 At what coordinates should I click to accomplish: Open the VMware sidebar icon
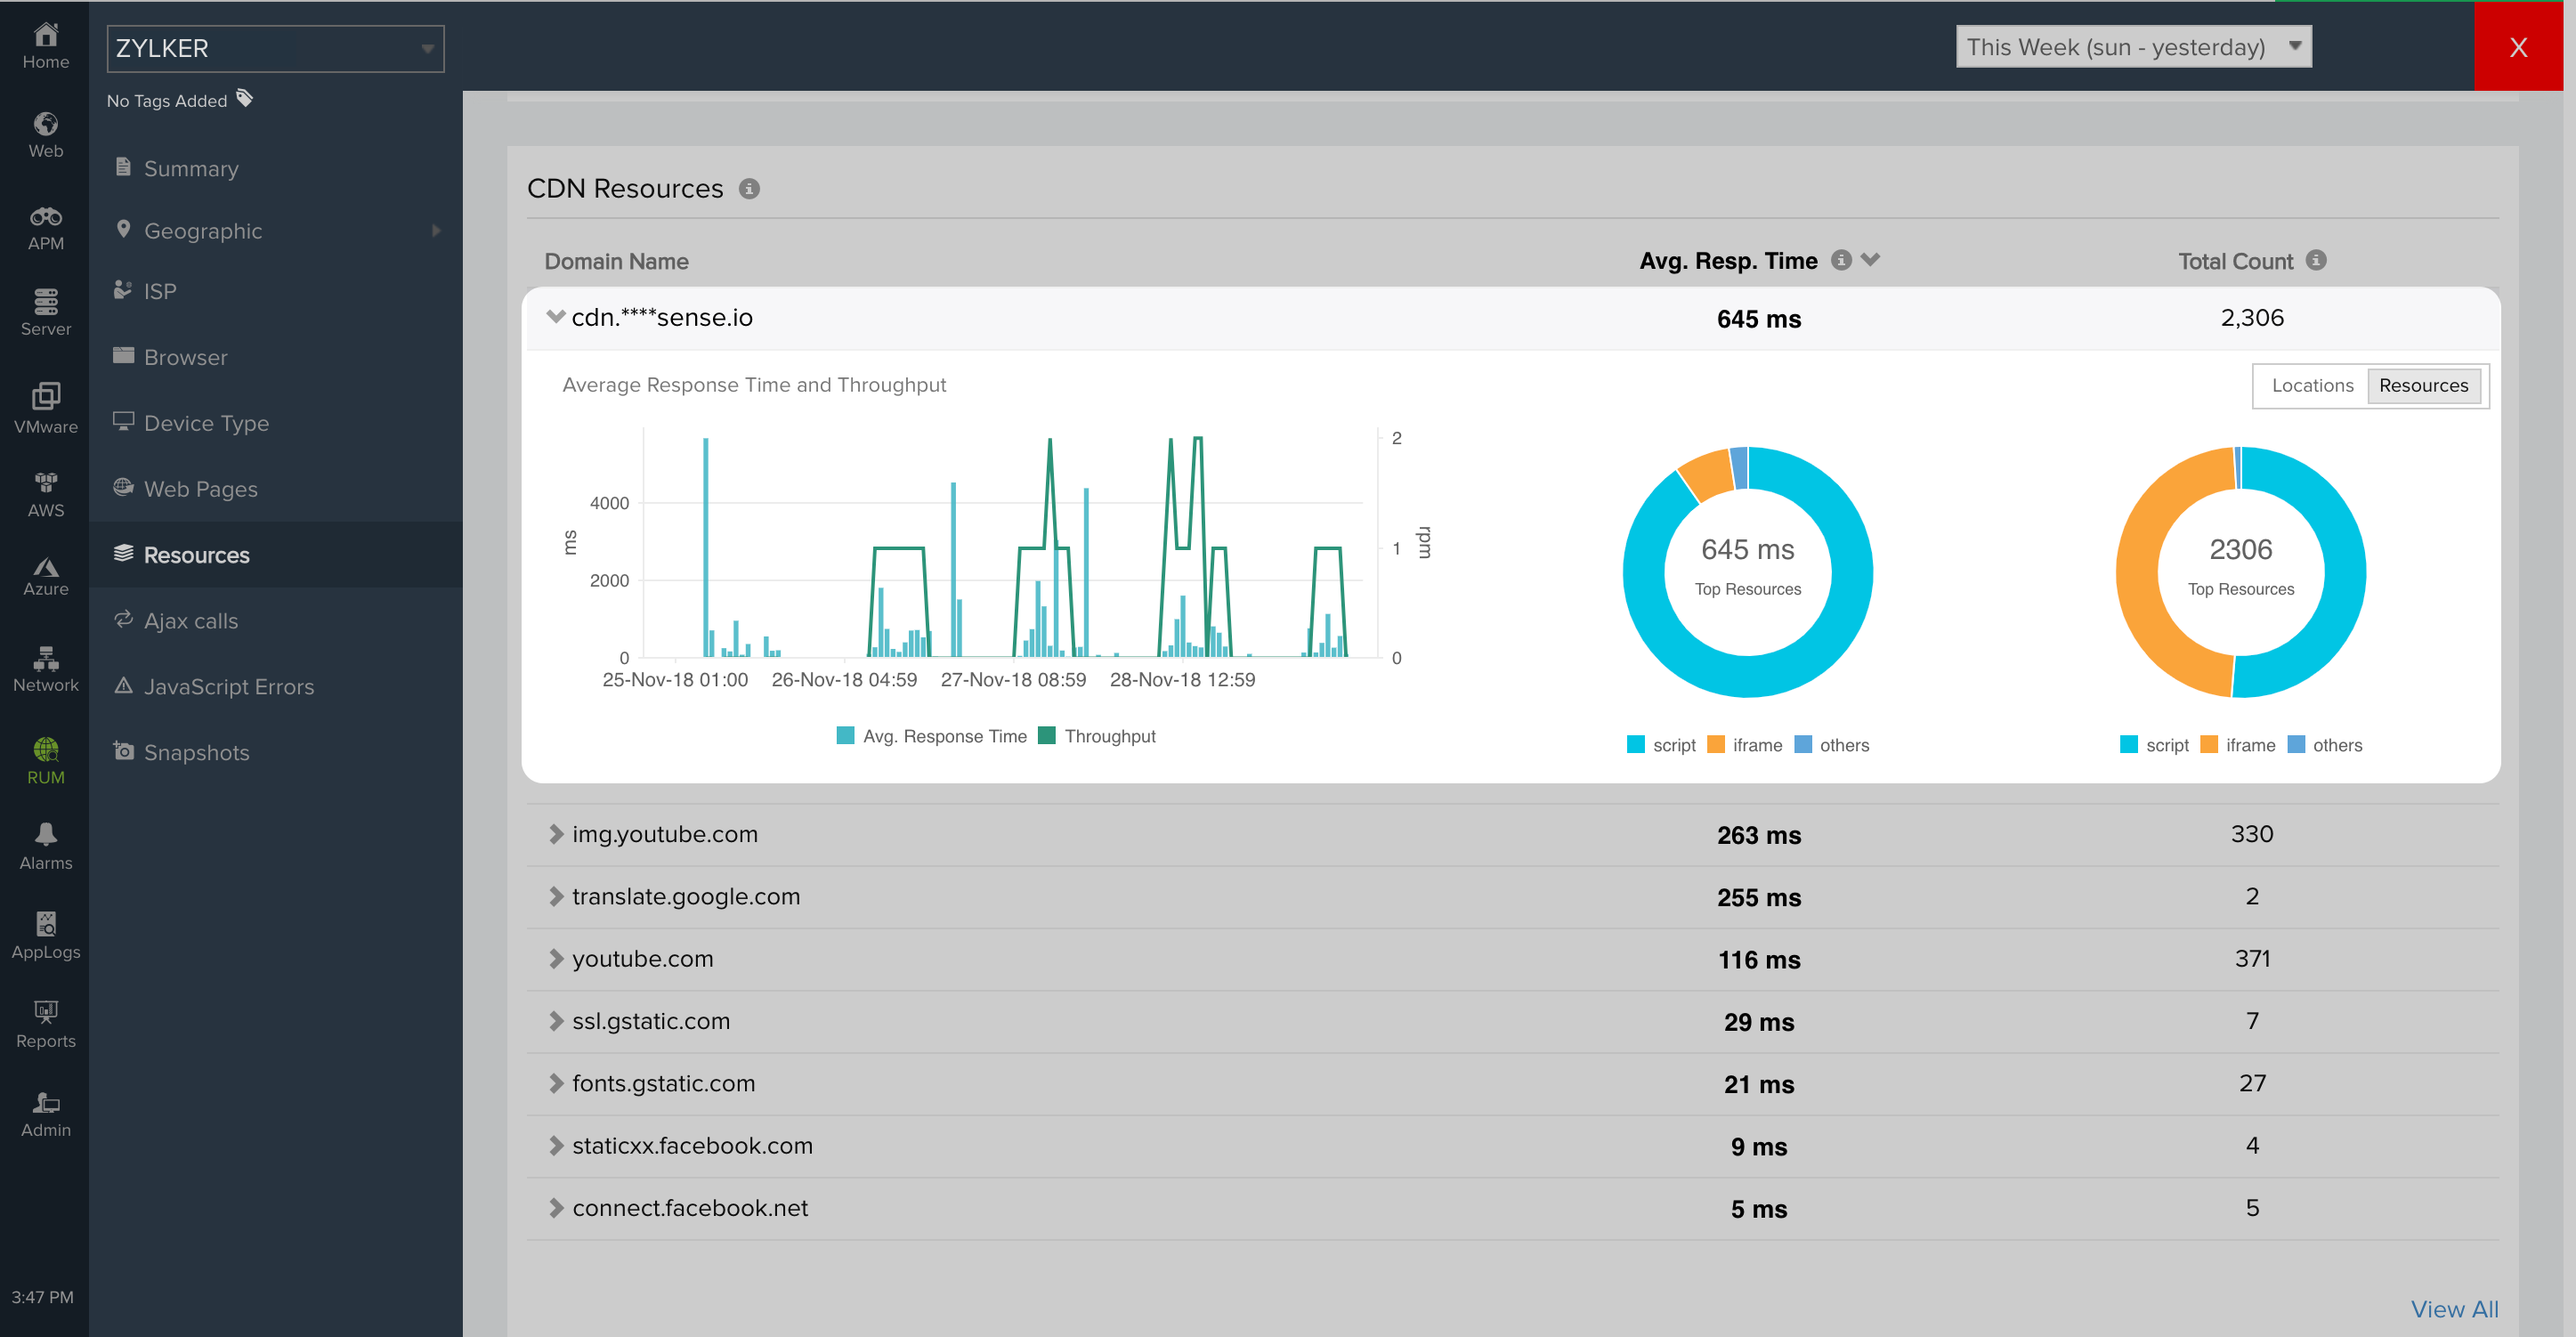[x=45, y=398]
